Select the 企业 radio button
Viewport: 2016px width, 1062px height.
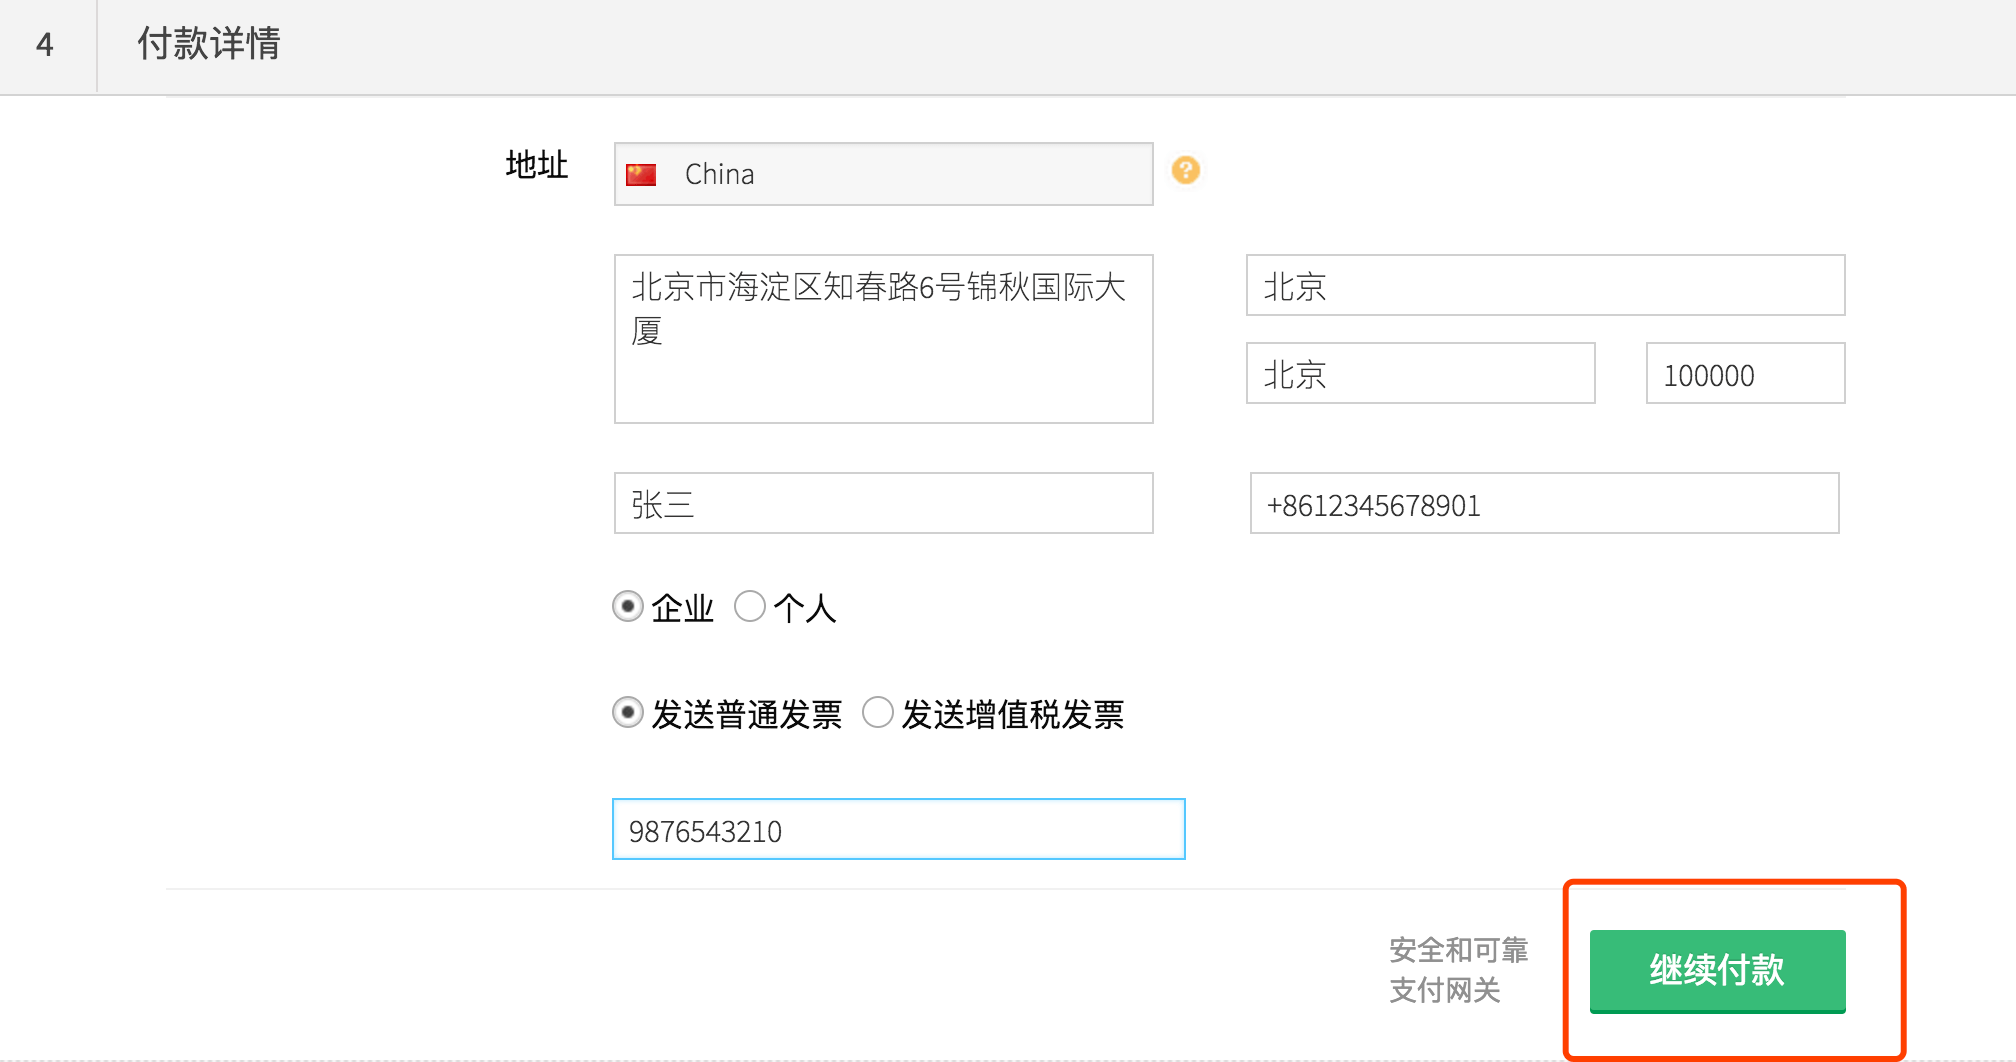[x=628, y=607]
